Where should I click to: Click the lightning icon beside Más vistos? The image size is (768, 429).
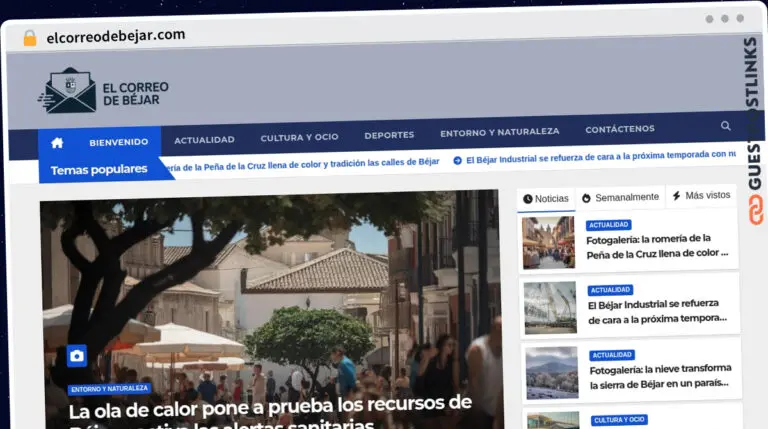[676, 196]
